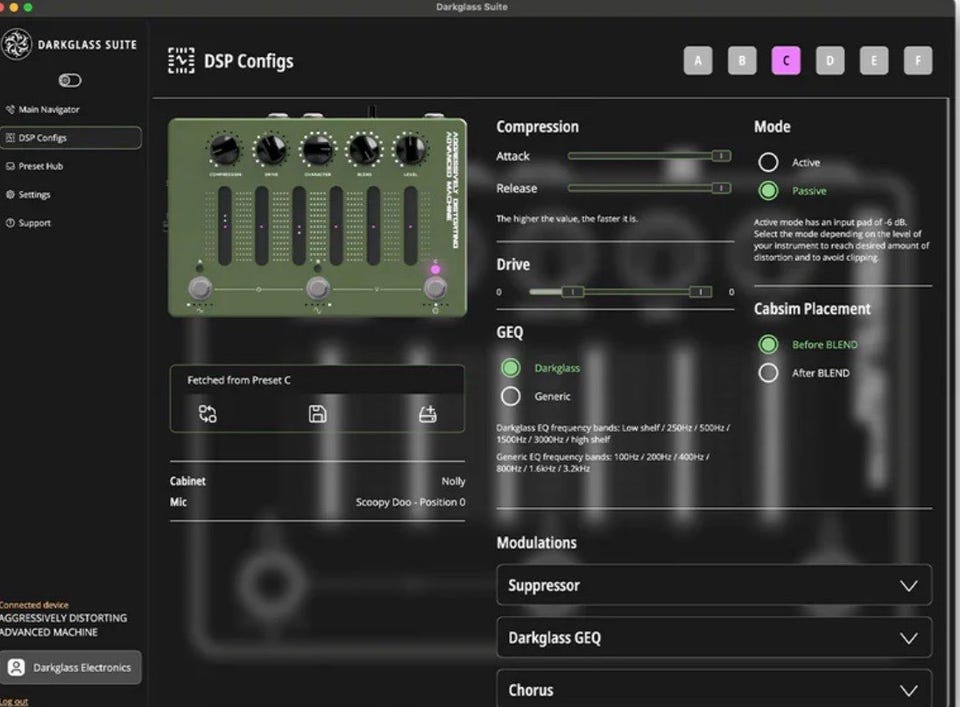Expand the Chorus modulation section
This screenshot has width=960, height=707.
[714, 690]
